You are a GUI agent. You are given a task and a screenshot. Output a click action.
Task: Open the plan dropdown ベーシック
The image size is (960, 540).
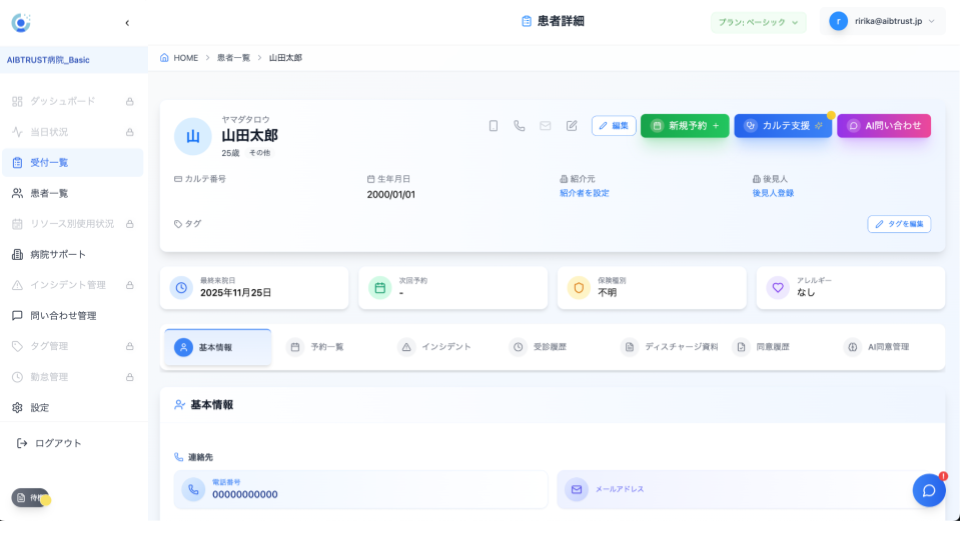pyautogui.click(x=758, y=22)
